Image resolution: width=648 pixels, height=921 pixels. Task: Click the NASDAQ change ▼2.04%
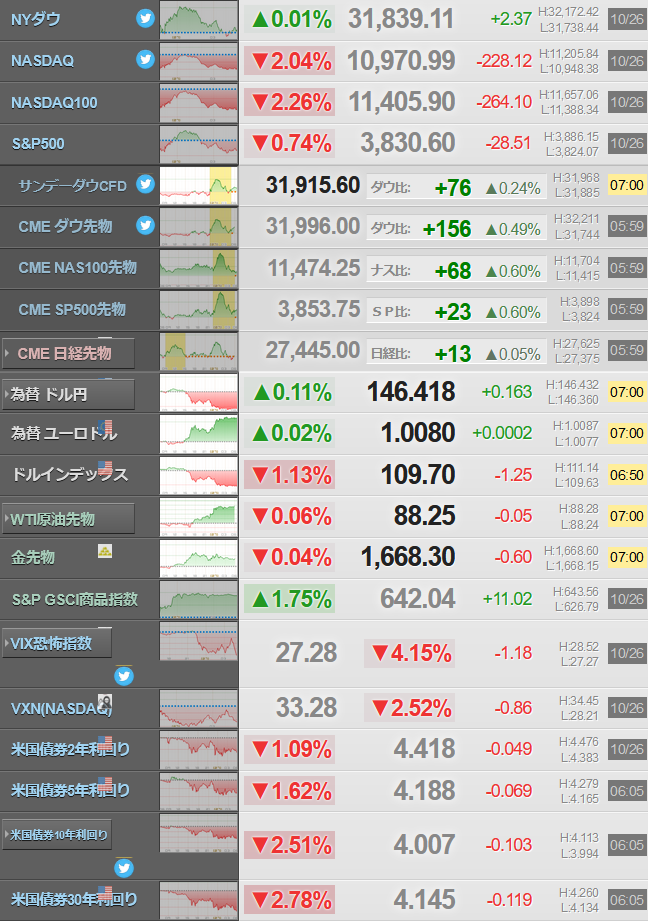click(290, 61)
